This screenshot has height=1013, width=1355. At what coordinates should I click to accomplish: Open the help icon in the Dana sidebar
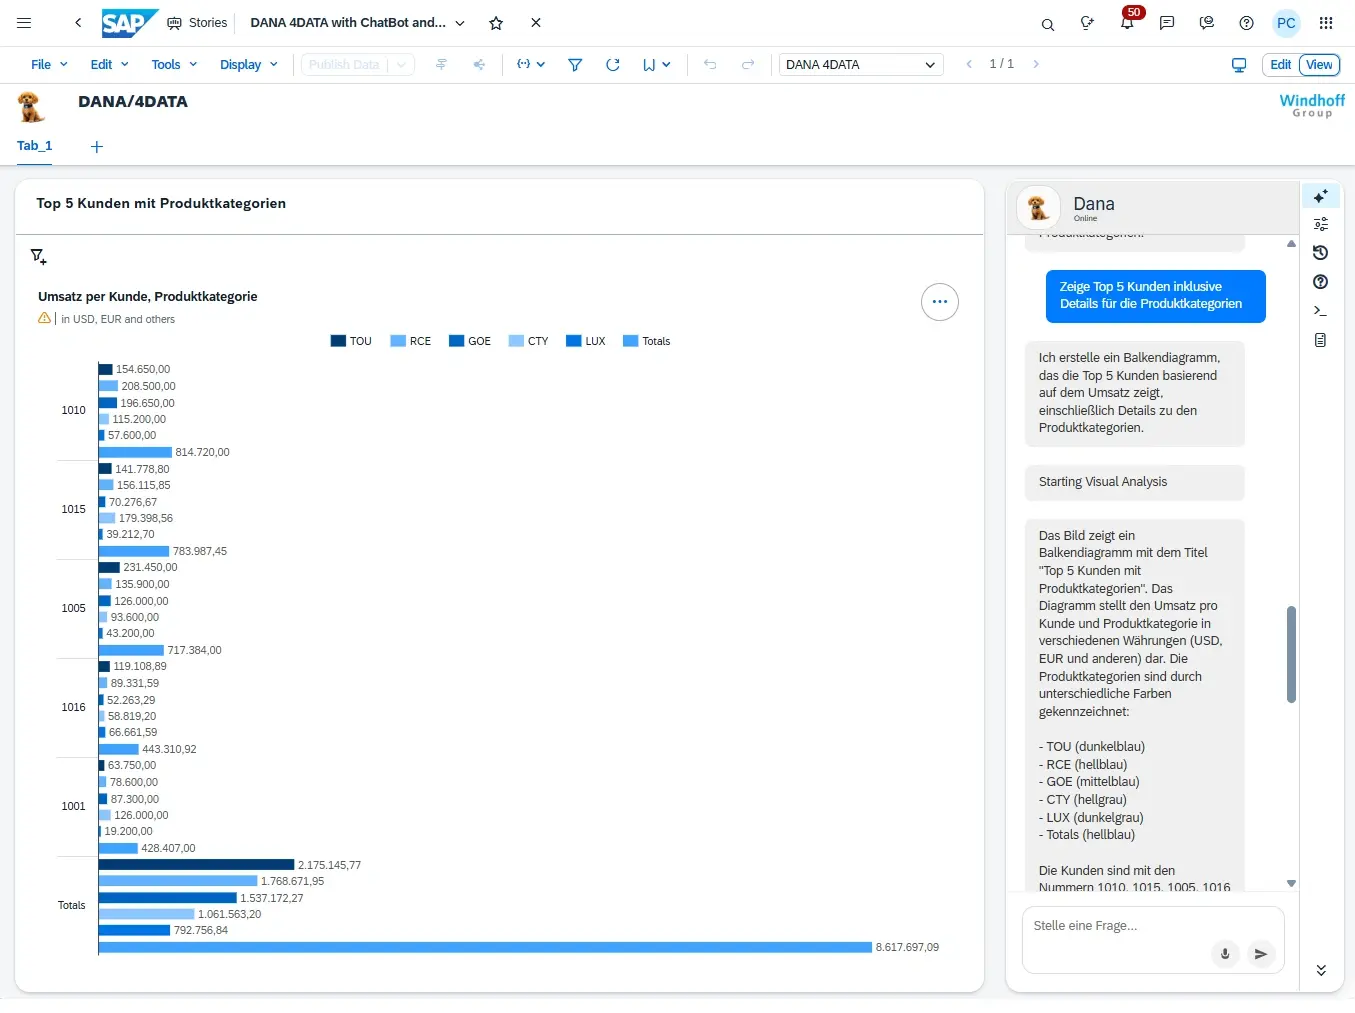pos(1320,282)
